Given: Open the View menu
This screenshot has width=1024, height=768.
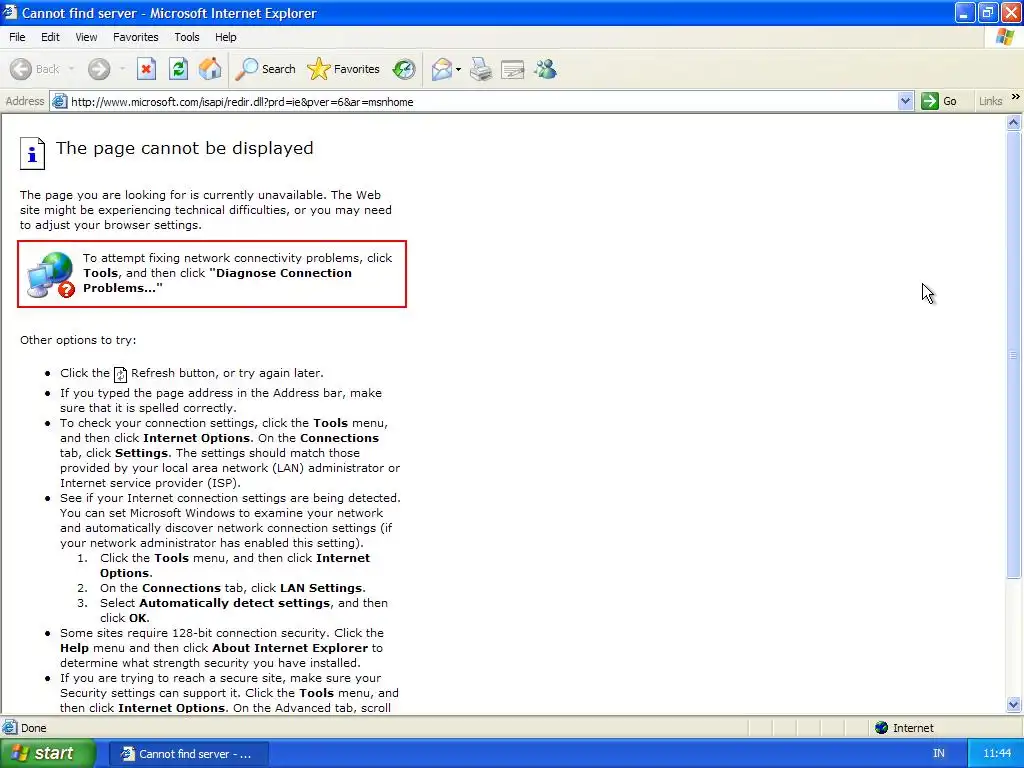Looking at the screenshot, I should point(86,37).
